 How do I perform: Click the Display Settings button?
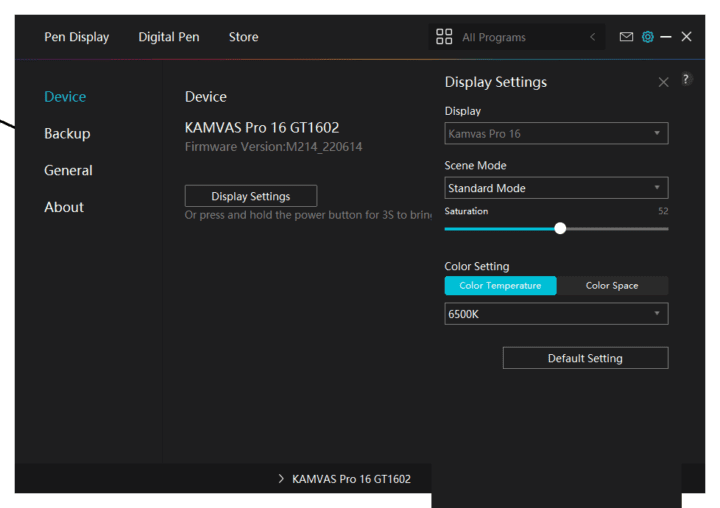coord(251,196)
